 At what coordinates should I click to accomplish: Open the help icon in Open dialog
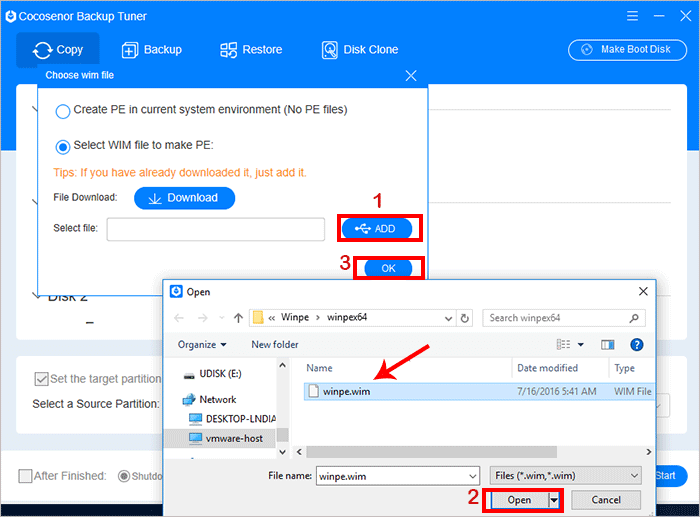[637, 345]
